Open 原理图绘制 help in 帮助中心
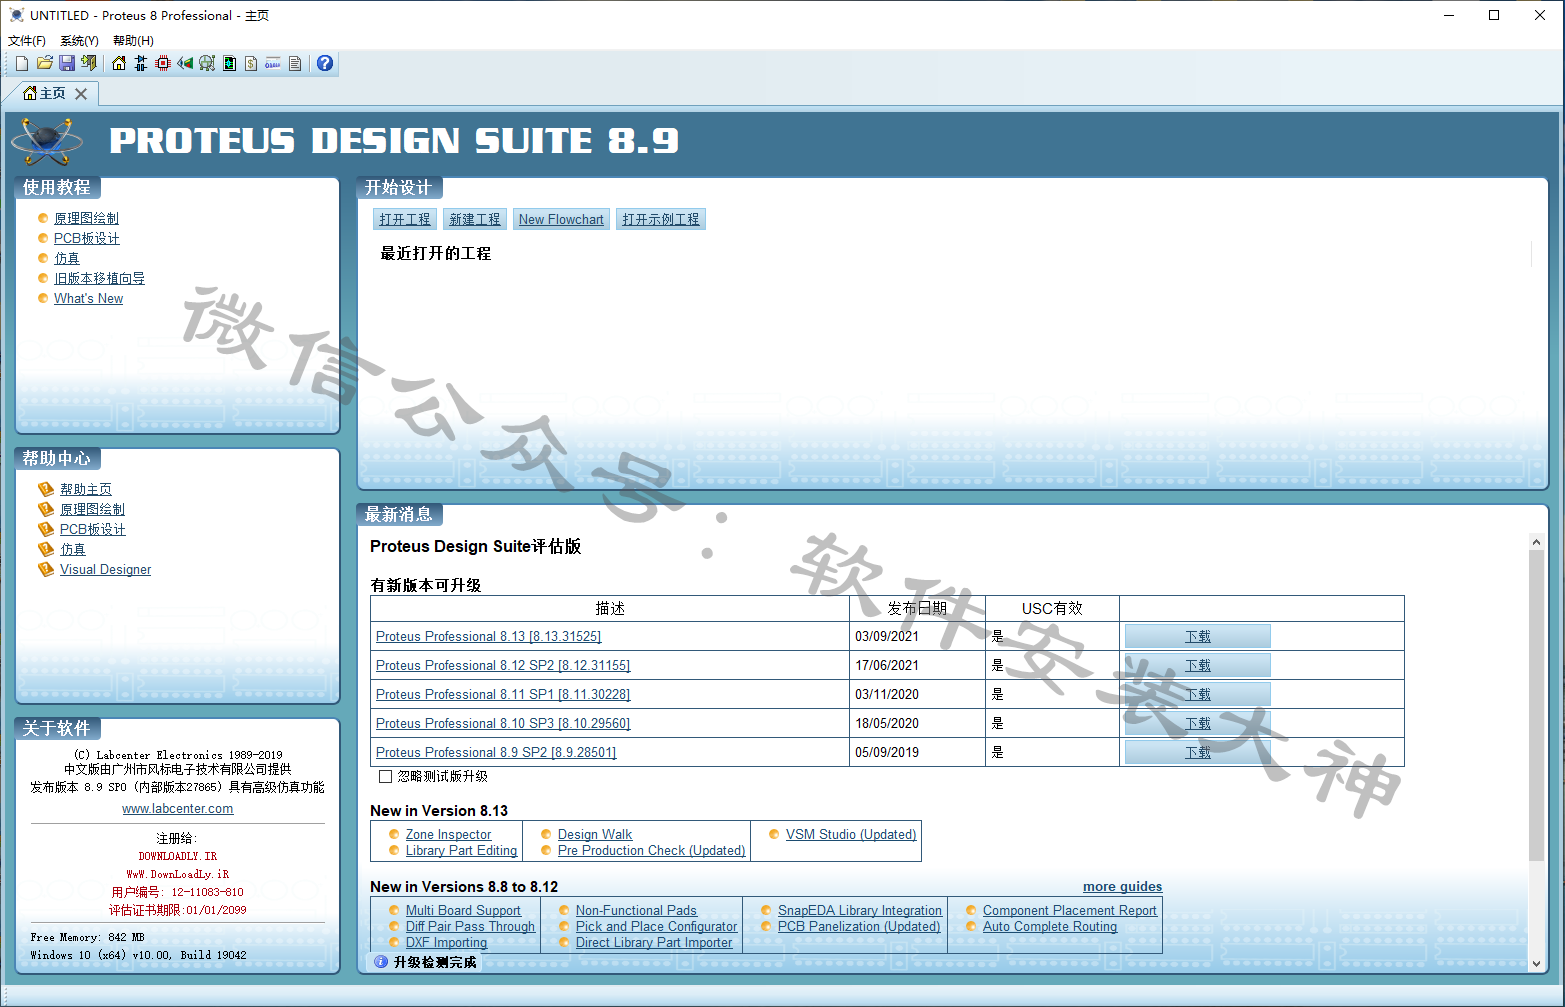Viewport: 1565px width, 1007px height. [92, 509]
